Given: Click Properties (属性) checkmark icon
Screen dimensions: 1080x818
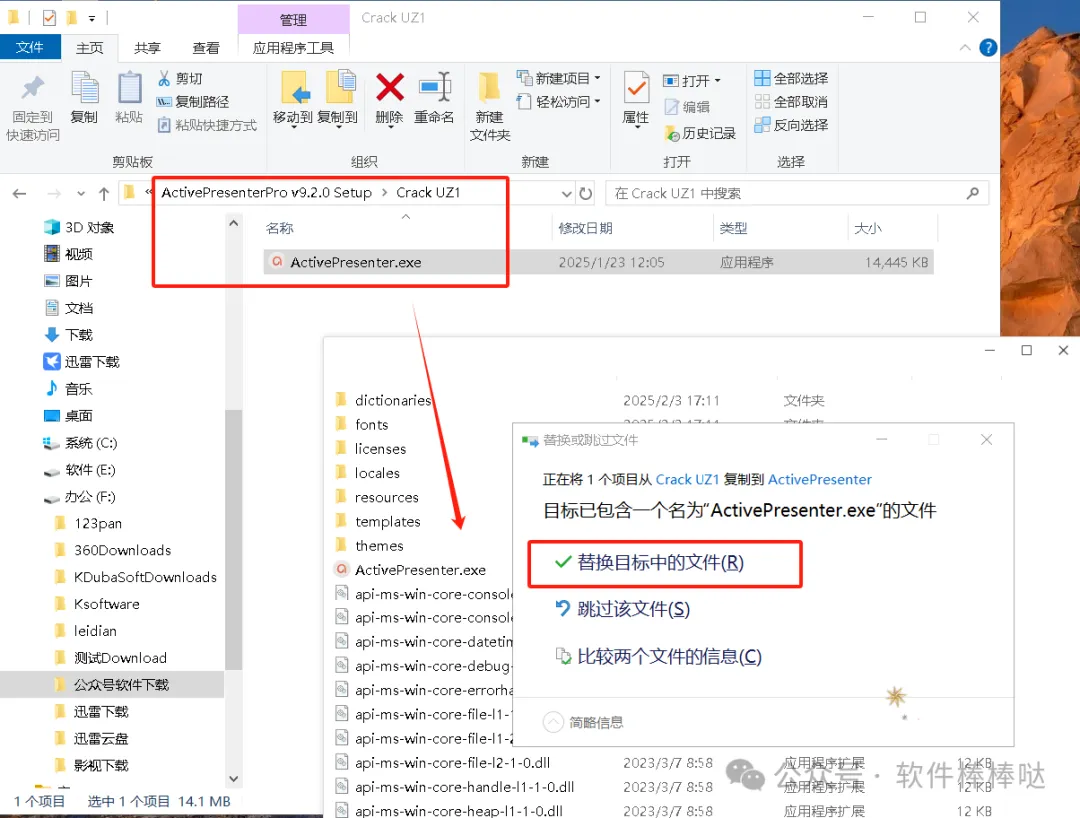Looking at the screenshot, I should [636, 88].
